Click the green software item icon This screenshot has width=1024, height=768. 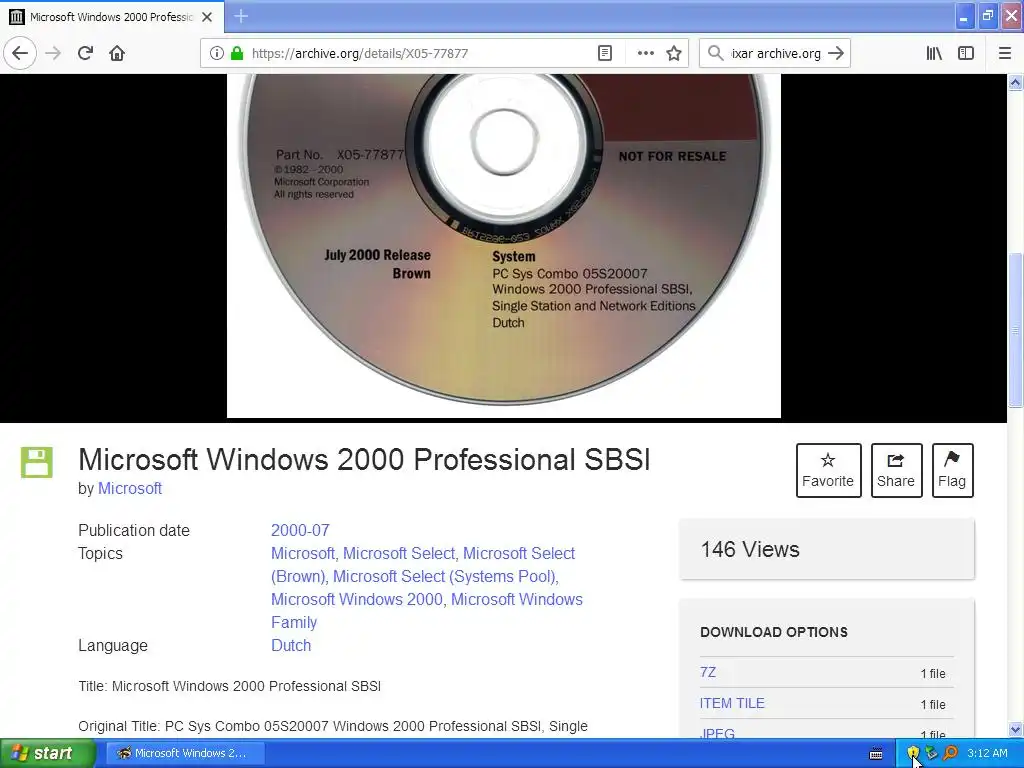pos(37,462)
